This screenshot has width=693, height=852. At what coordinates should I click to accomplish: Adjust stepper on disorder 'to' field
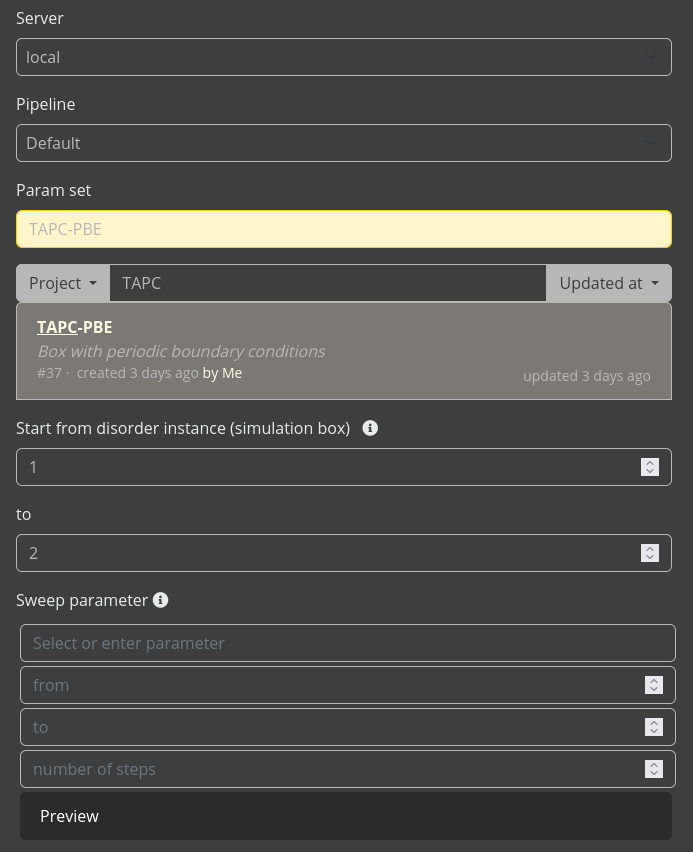650,553
